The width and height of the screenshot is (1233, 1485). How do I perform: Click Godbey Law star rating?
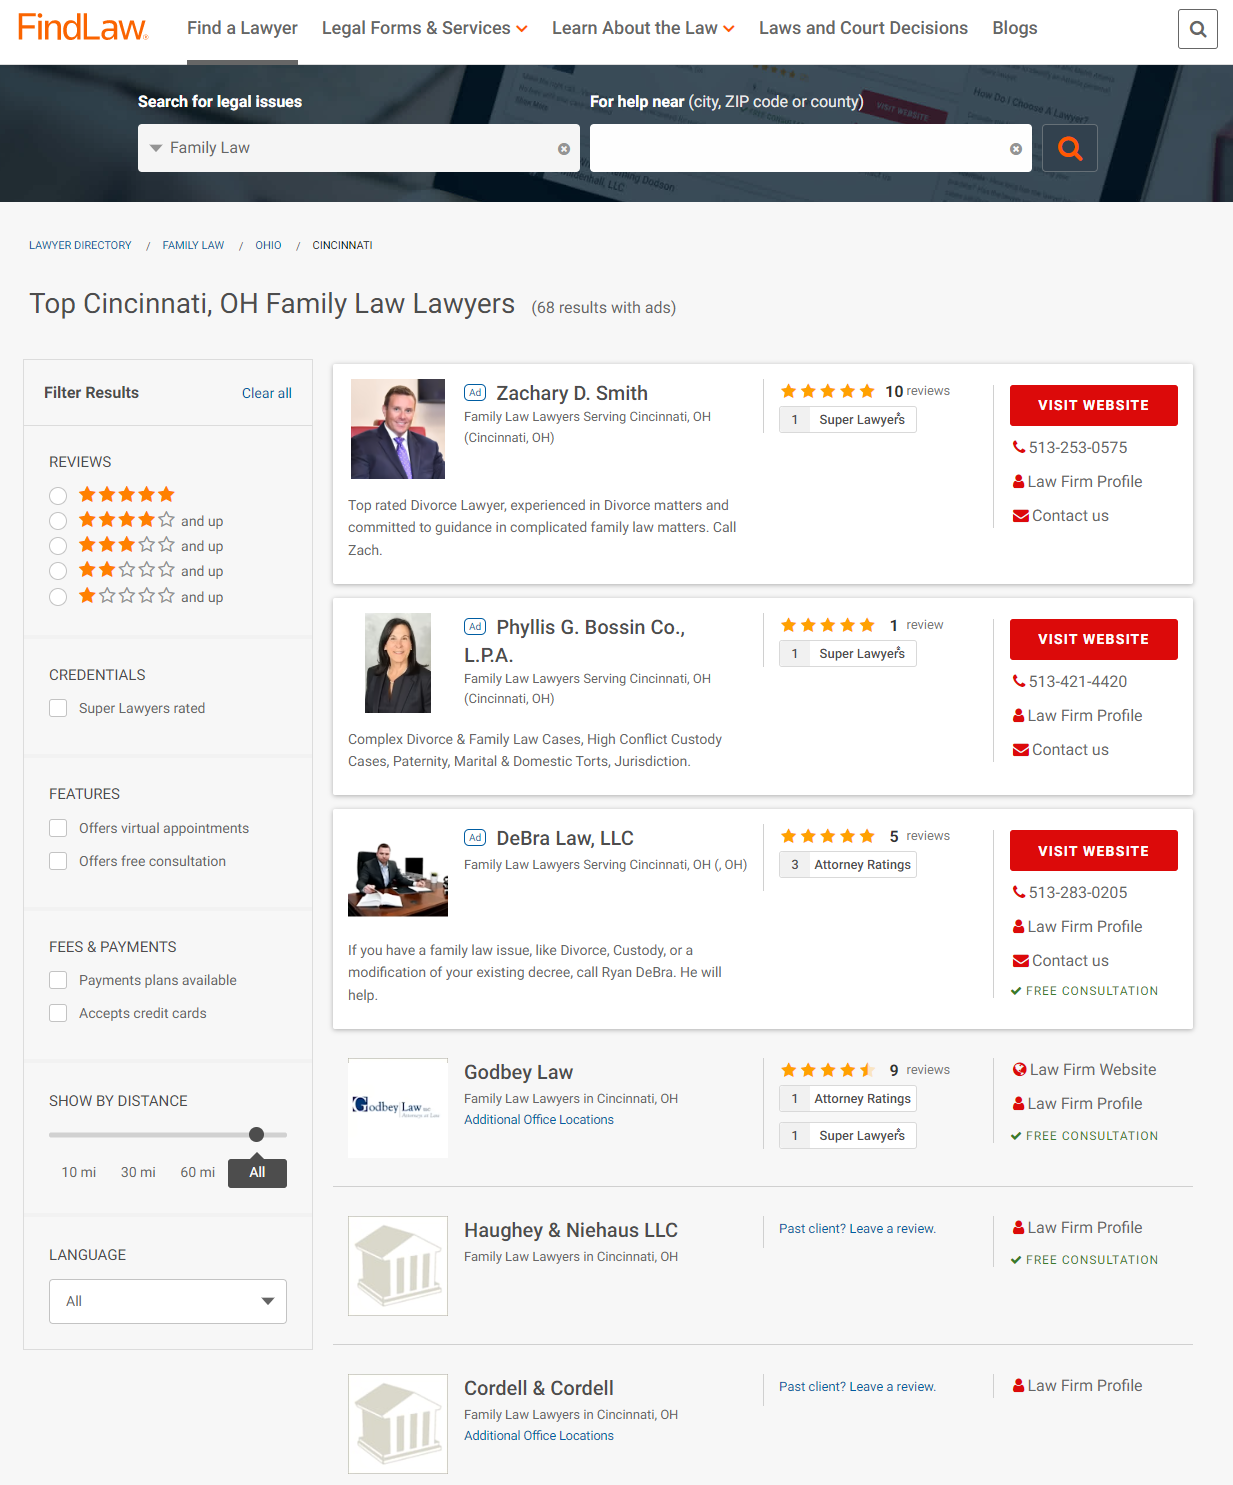[x=827, y=1070]
